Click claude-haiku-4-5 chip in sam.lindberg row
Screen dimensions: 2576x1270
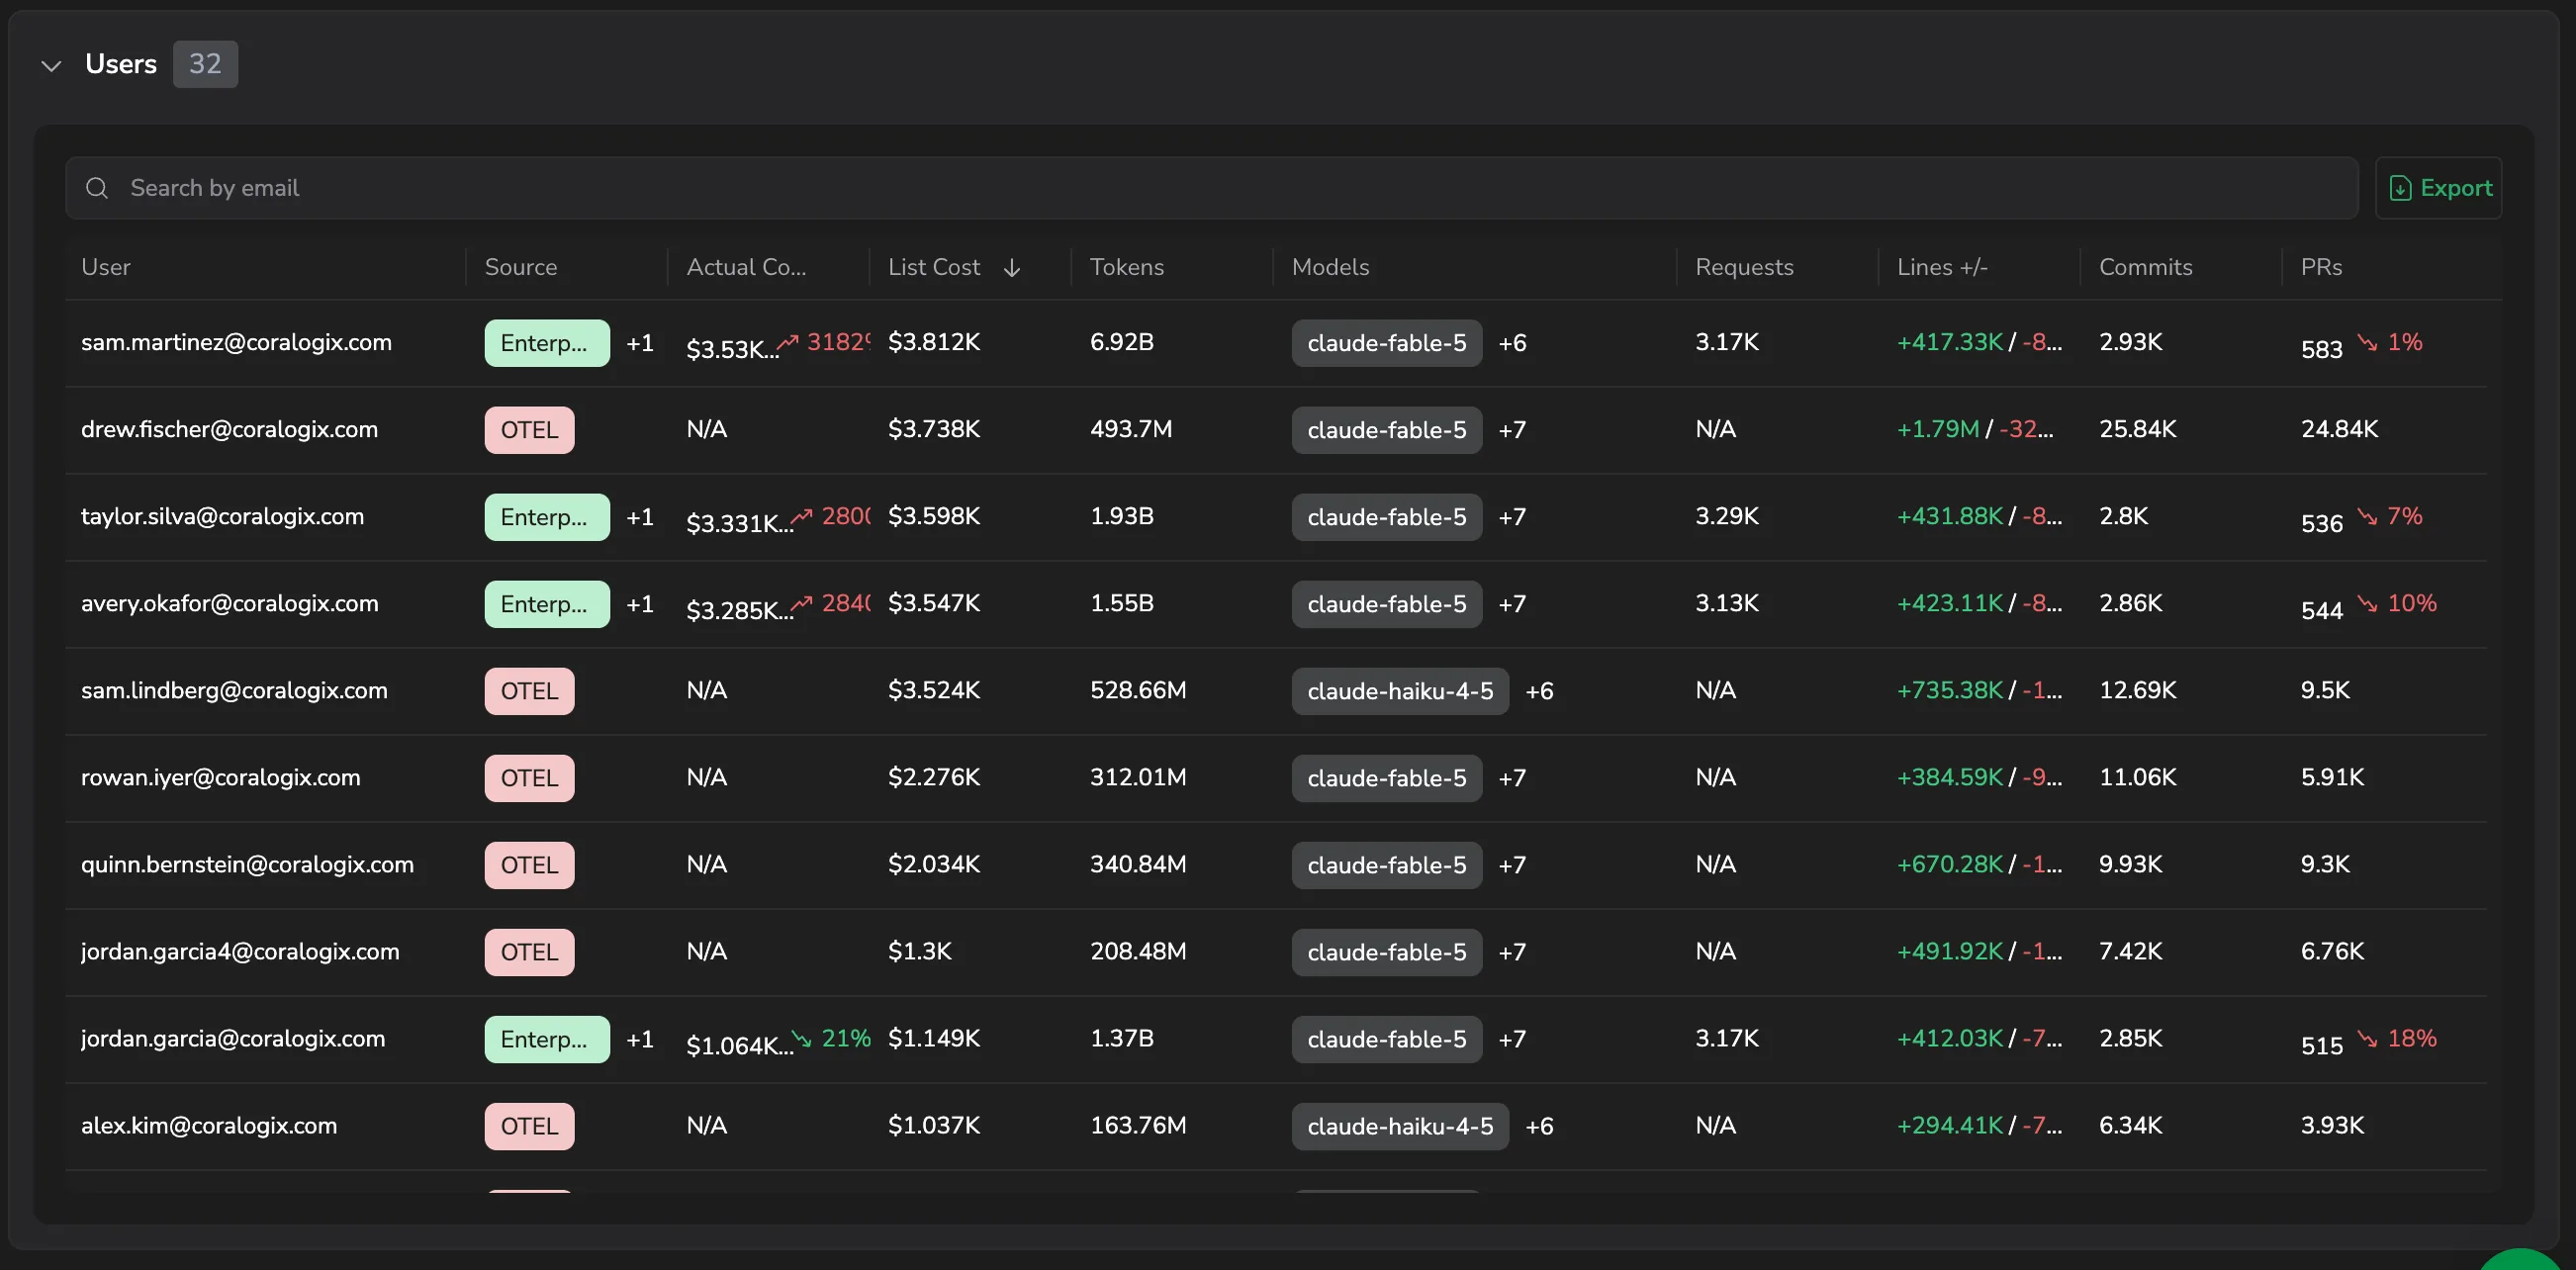tap(1400, 691)
